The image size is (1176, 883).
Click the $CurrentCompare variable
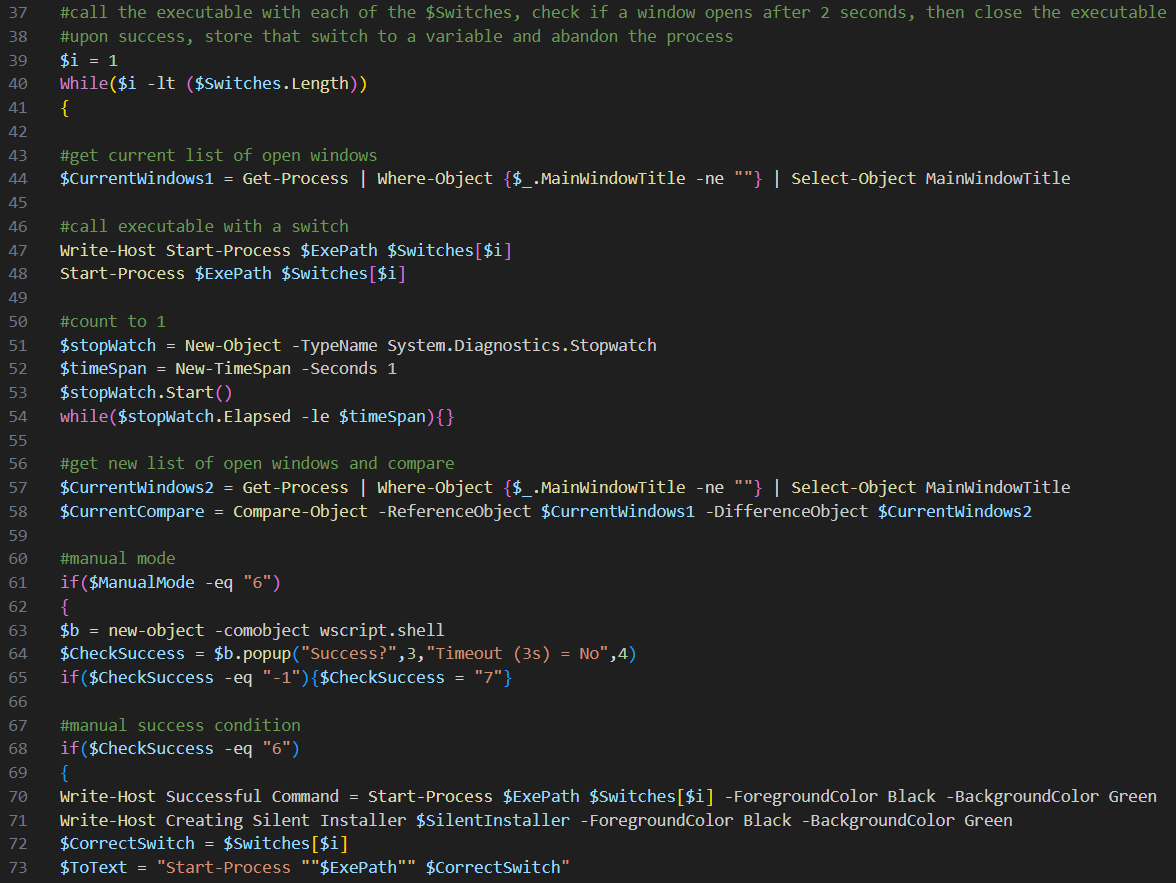(x=136, y=511)
